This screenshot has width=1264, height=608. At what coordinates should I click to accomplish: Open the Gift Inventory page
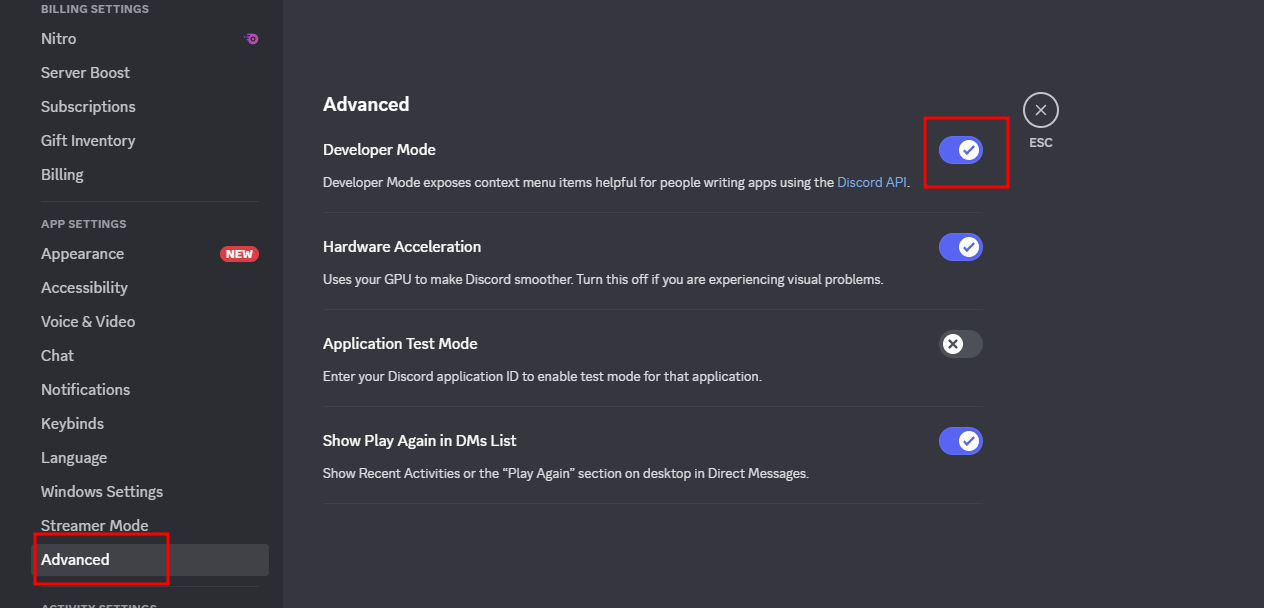click(x=150, y=141)
